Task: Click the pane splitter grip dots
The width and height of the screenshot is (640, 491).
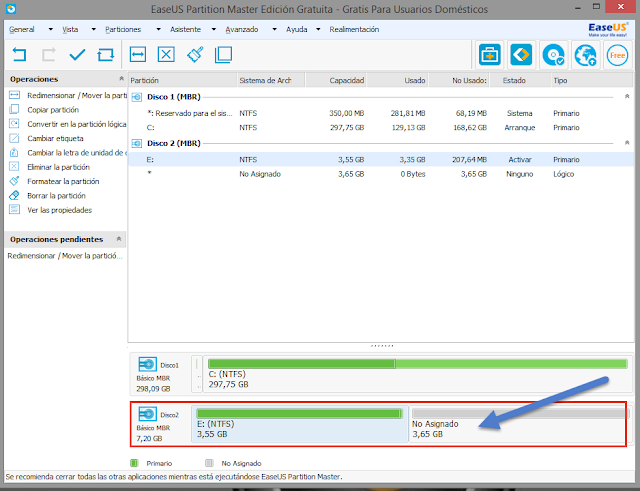Action: click(382, 346)
